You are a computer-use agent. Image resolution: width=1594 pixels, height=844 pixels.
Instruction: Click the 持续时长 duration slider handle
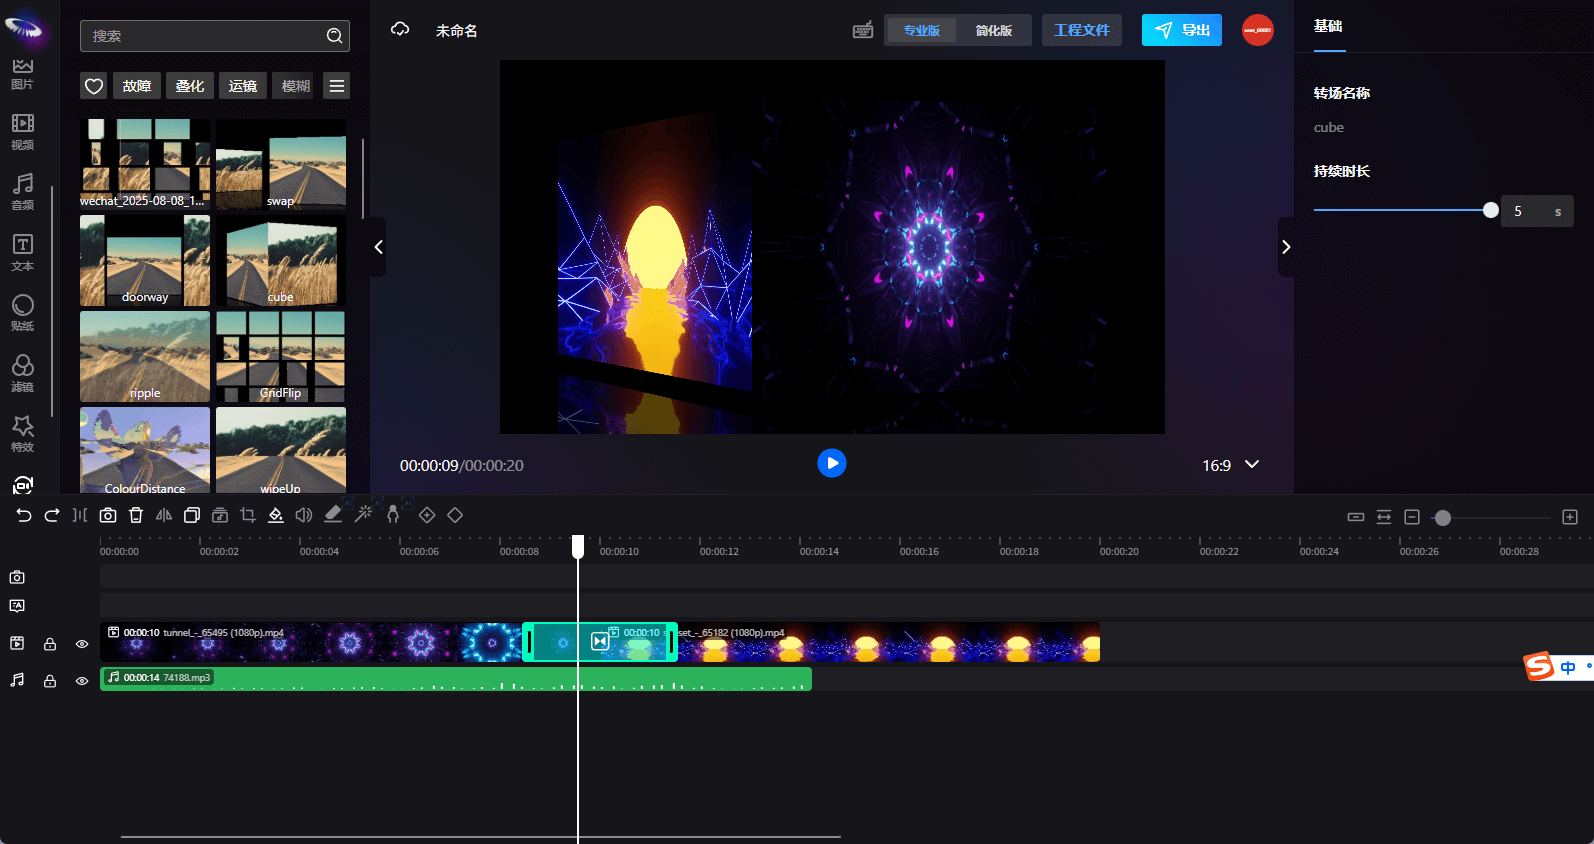tap(1490, 210)
